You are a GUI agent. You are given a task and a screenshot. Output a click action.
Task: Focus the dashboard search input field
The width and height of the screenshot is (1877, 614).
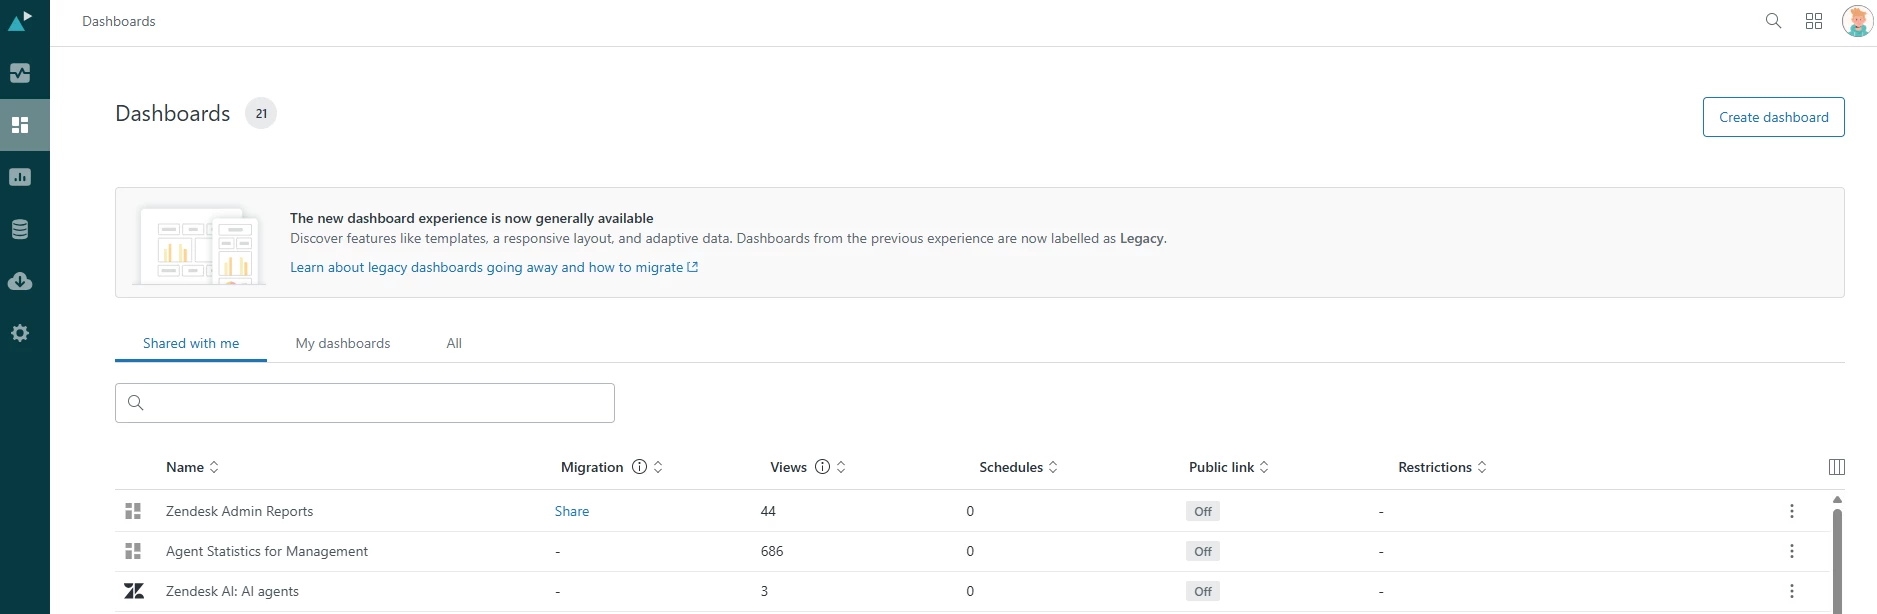click(x=365, y=403)
